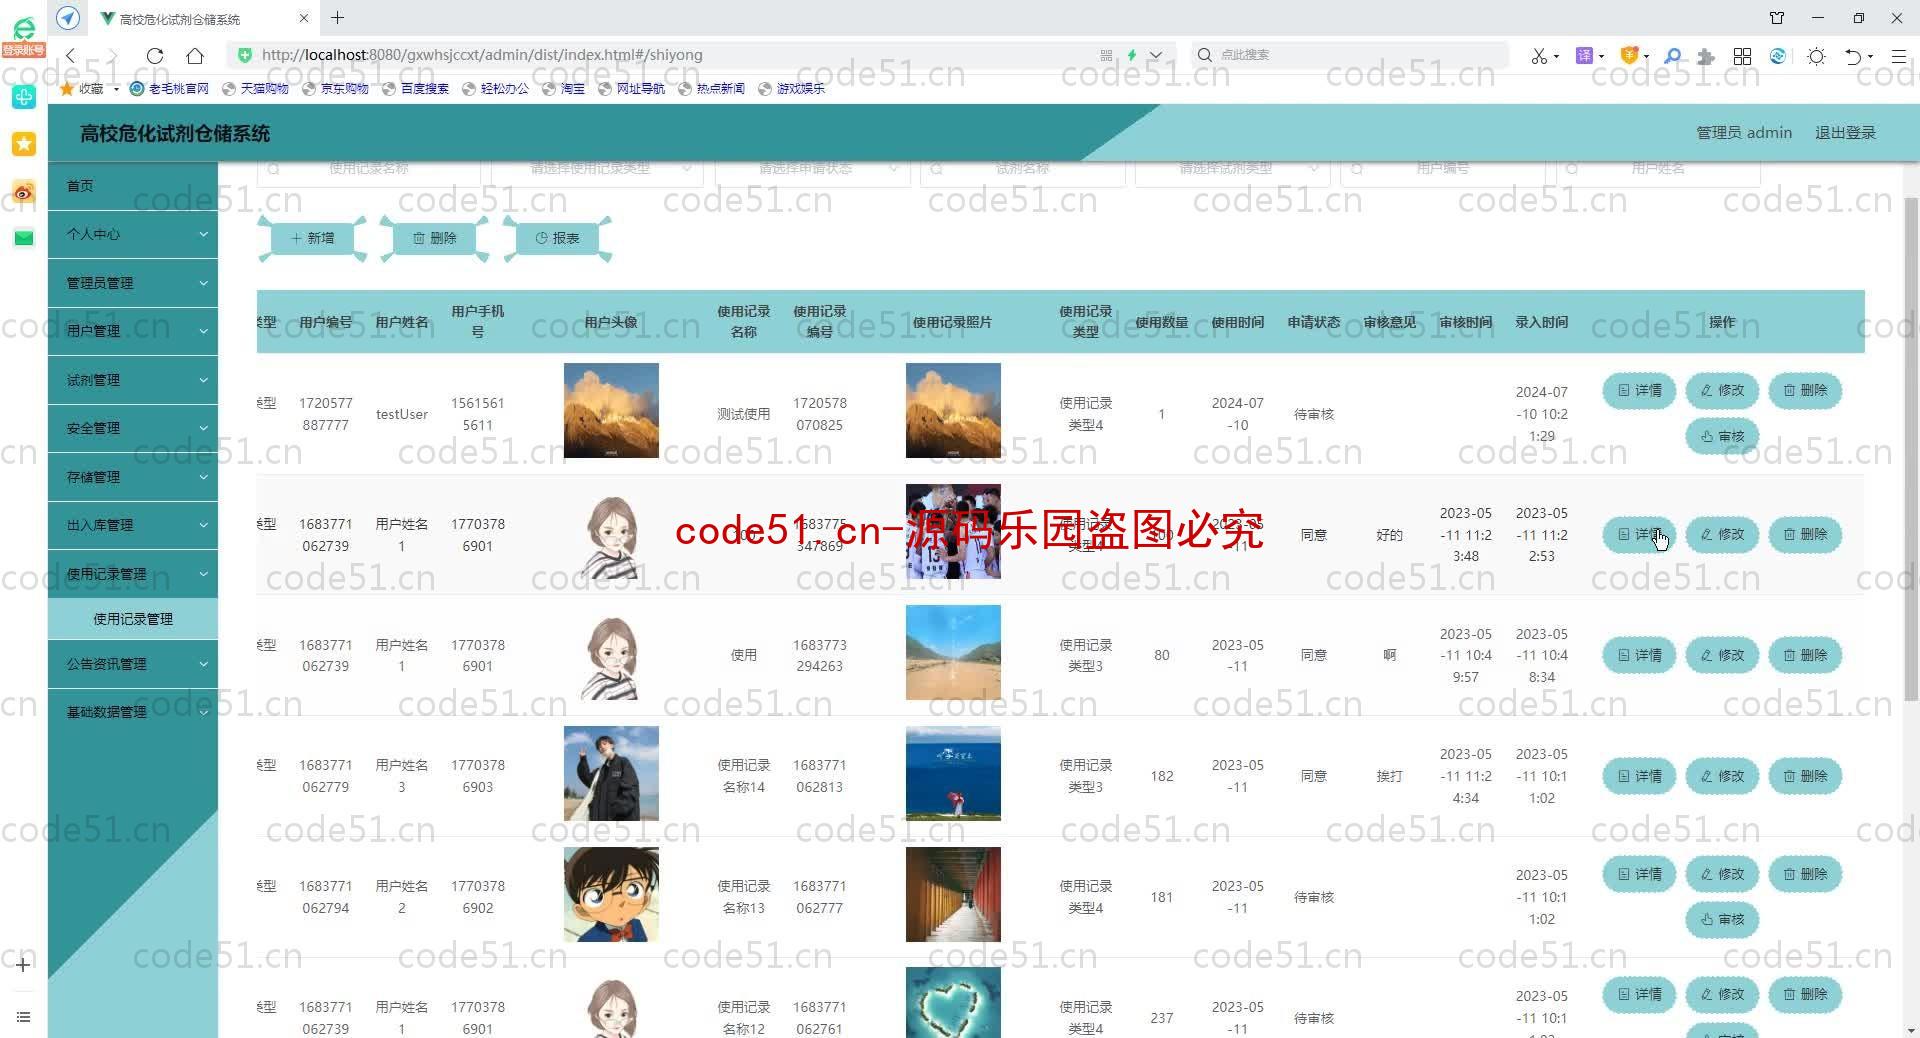Open the Weibo eye icon in the left sidebar

(24, 192)
